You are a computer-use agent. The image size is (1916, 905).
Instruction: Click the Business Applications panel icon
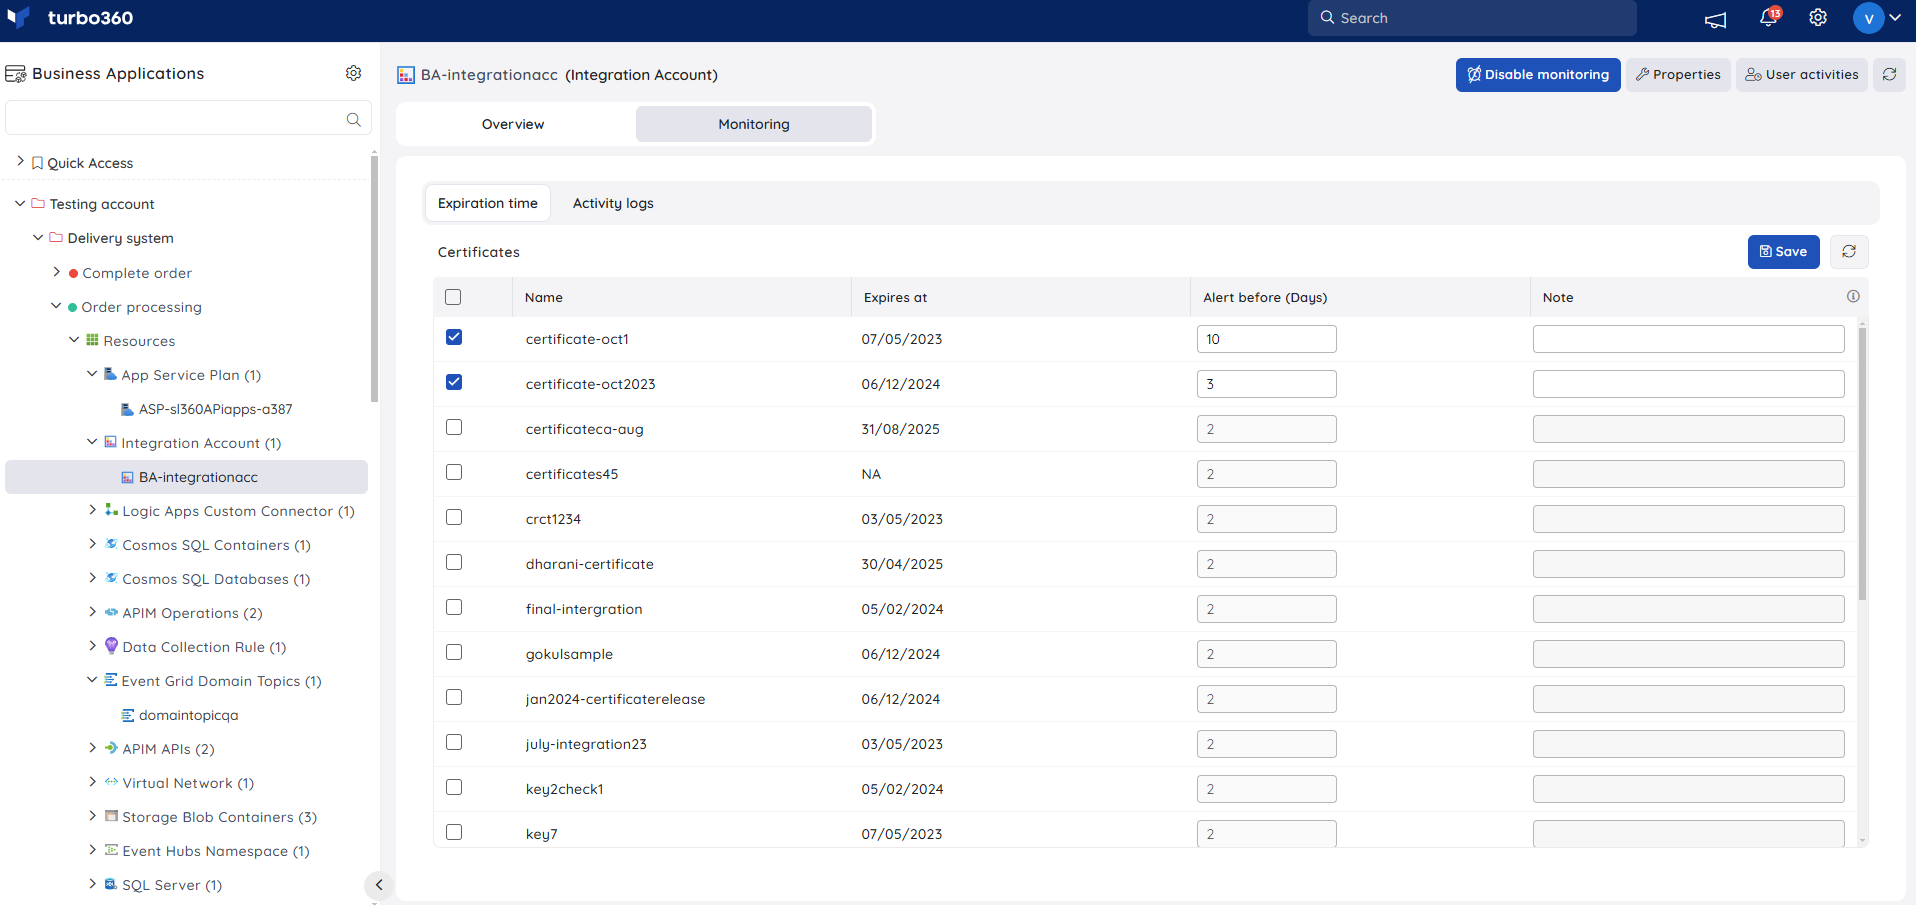[16, 74]
